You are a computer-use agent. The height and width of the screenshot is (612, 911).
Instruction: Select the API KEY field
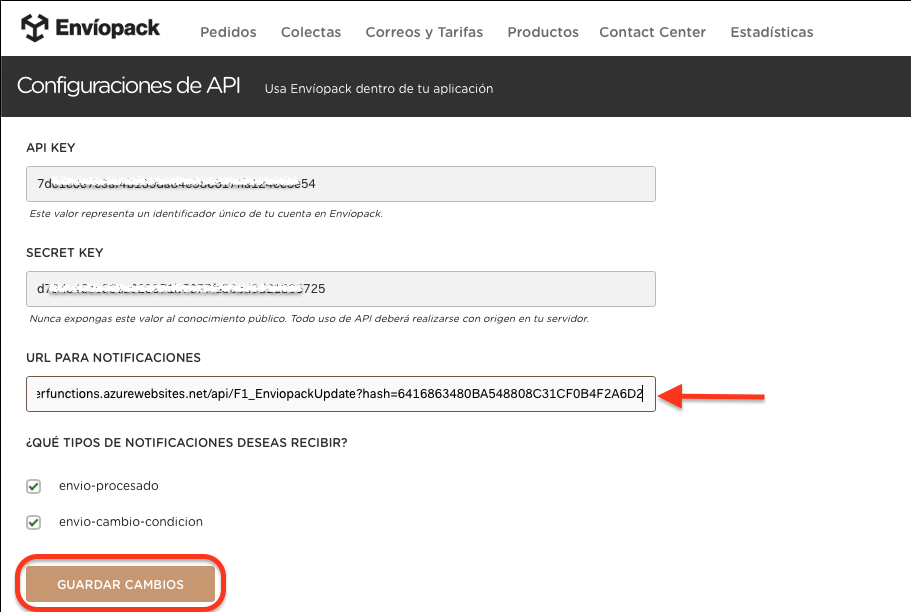(x=341, y=184)
